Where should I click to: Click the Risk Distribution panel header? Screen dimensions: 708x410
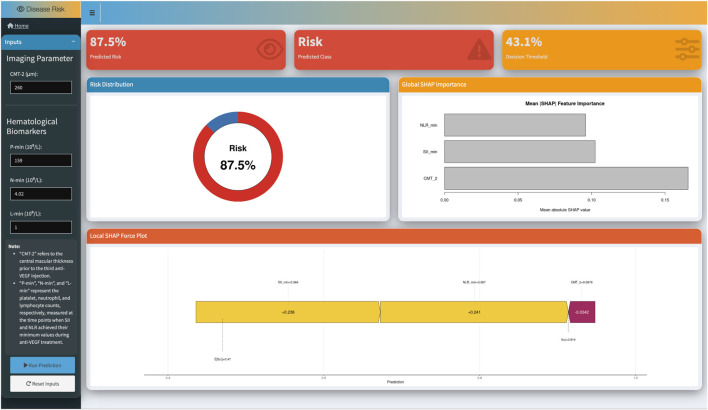(x=238, y=84)
